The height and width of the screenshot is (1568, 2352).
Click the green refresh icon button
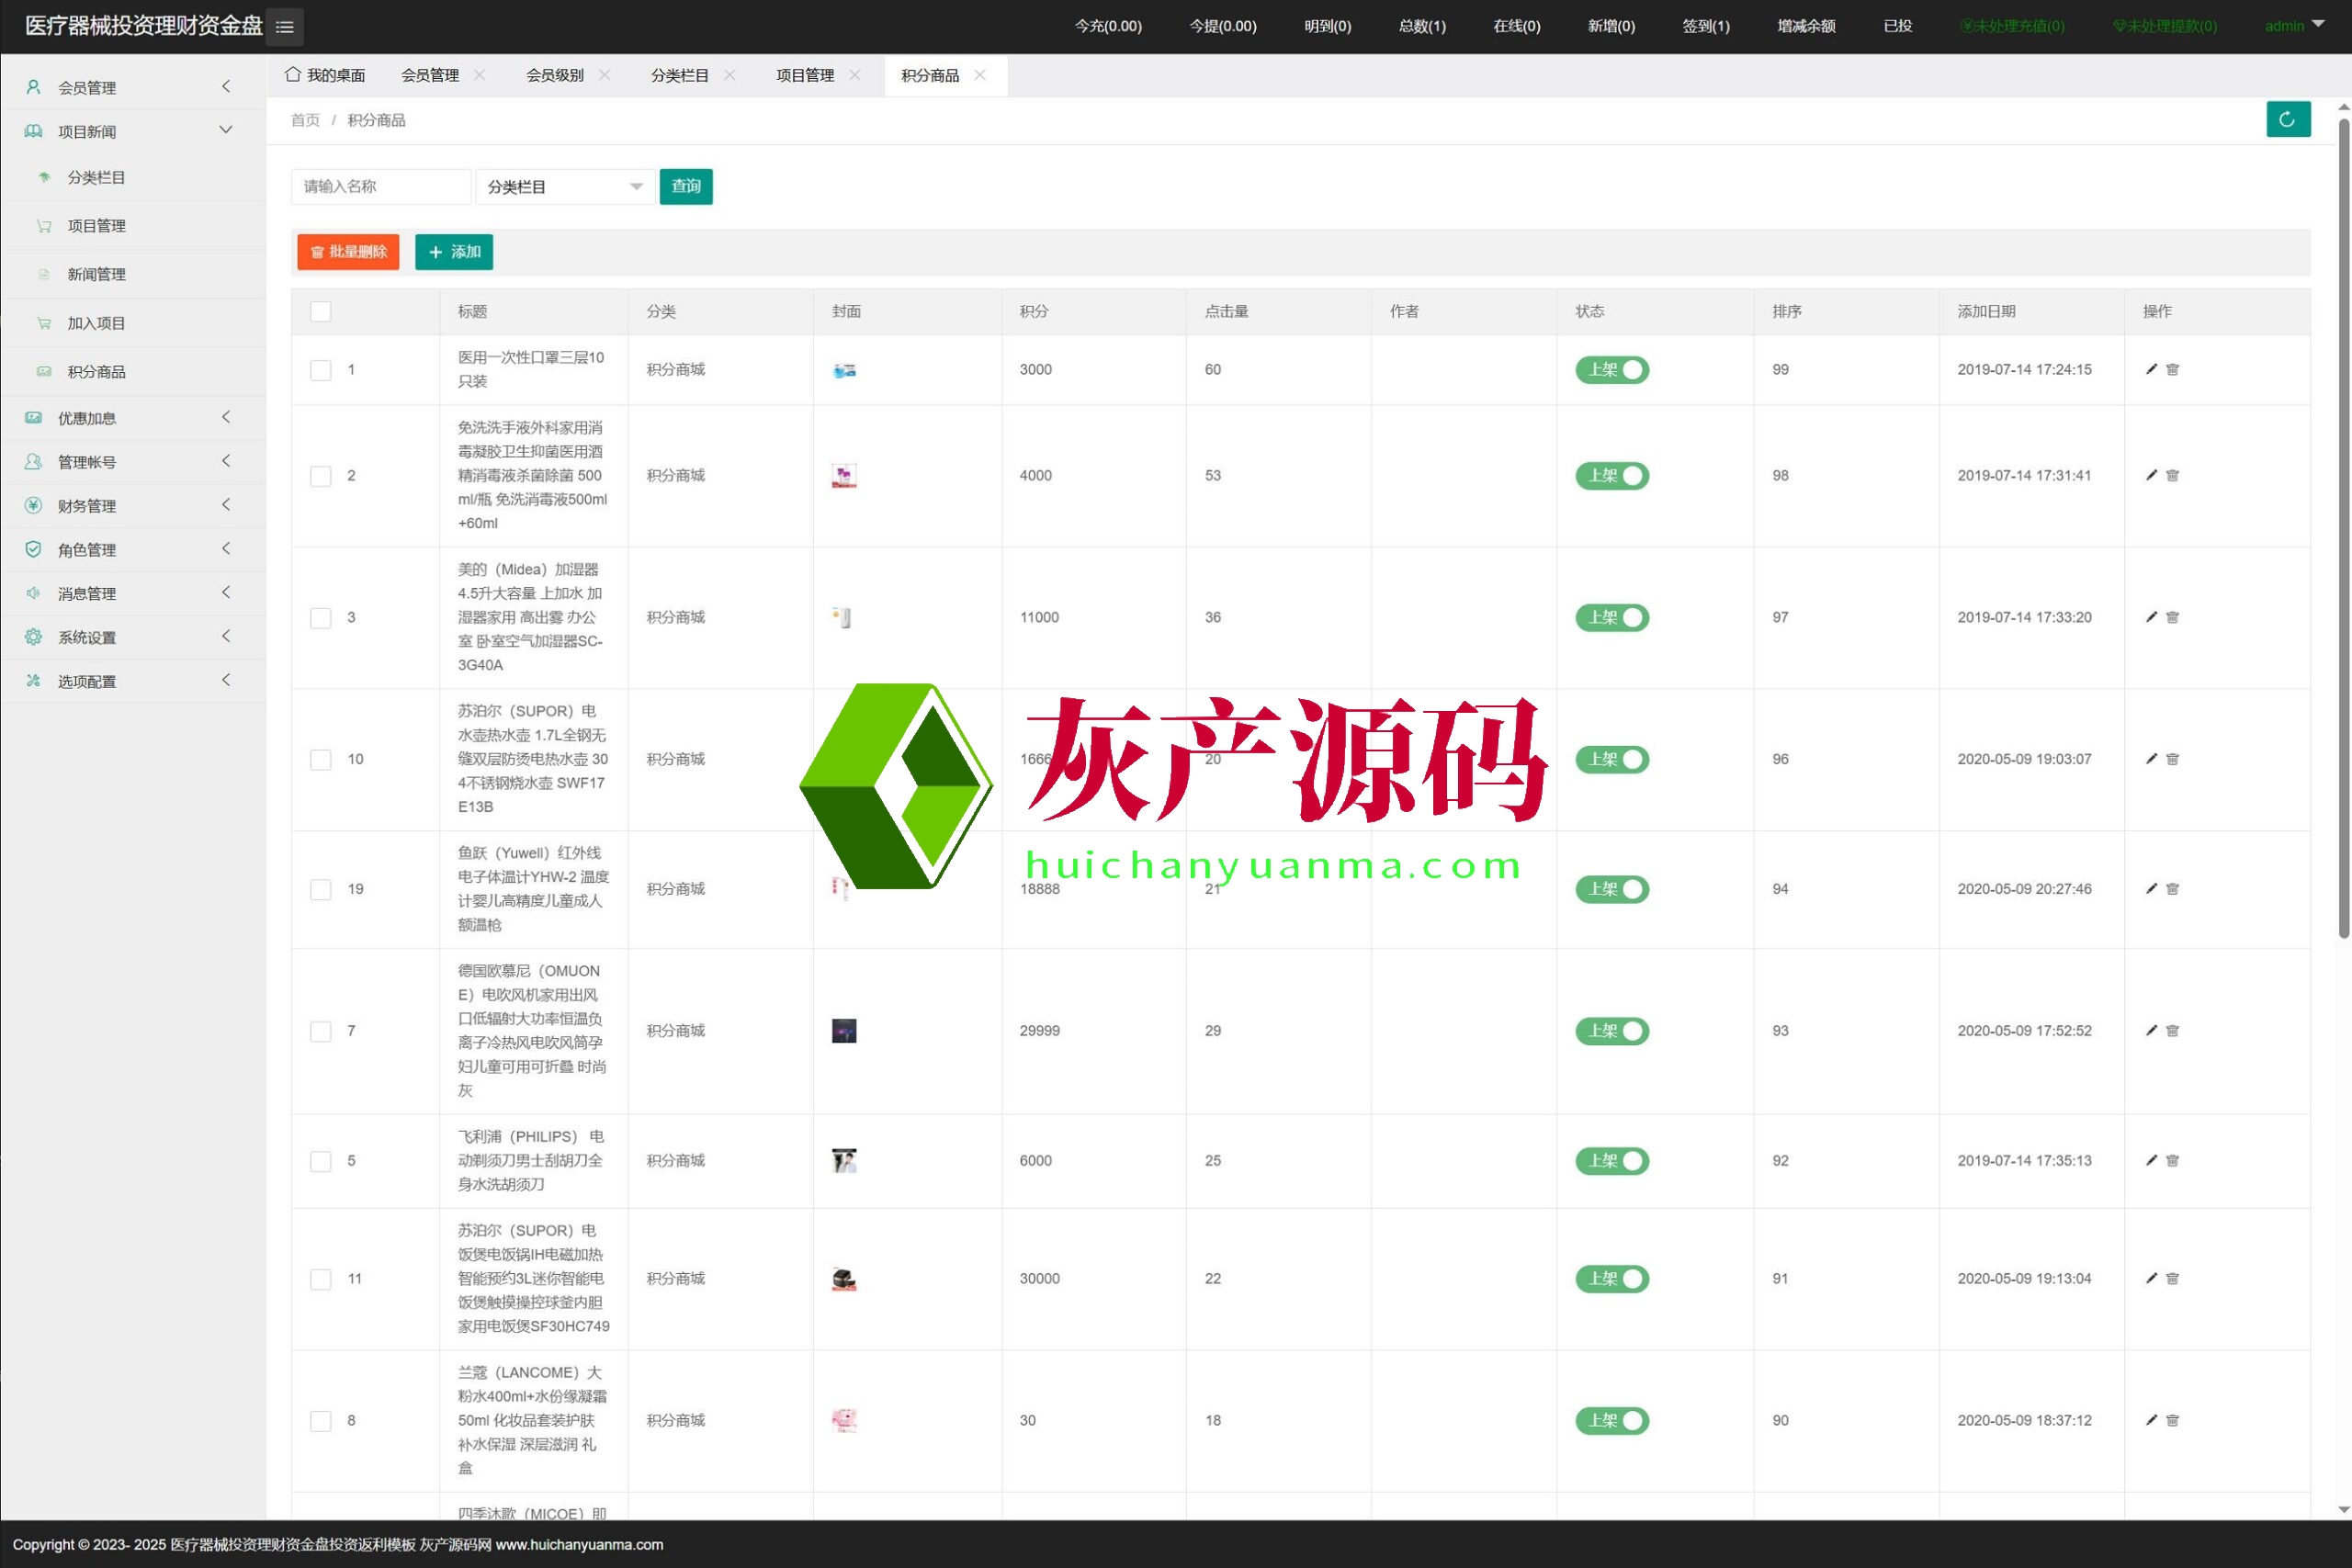[2287, 120]
